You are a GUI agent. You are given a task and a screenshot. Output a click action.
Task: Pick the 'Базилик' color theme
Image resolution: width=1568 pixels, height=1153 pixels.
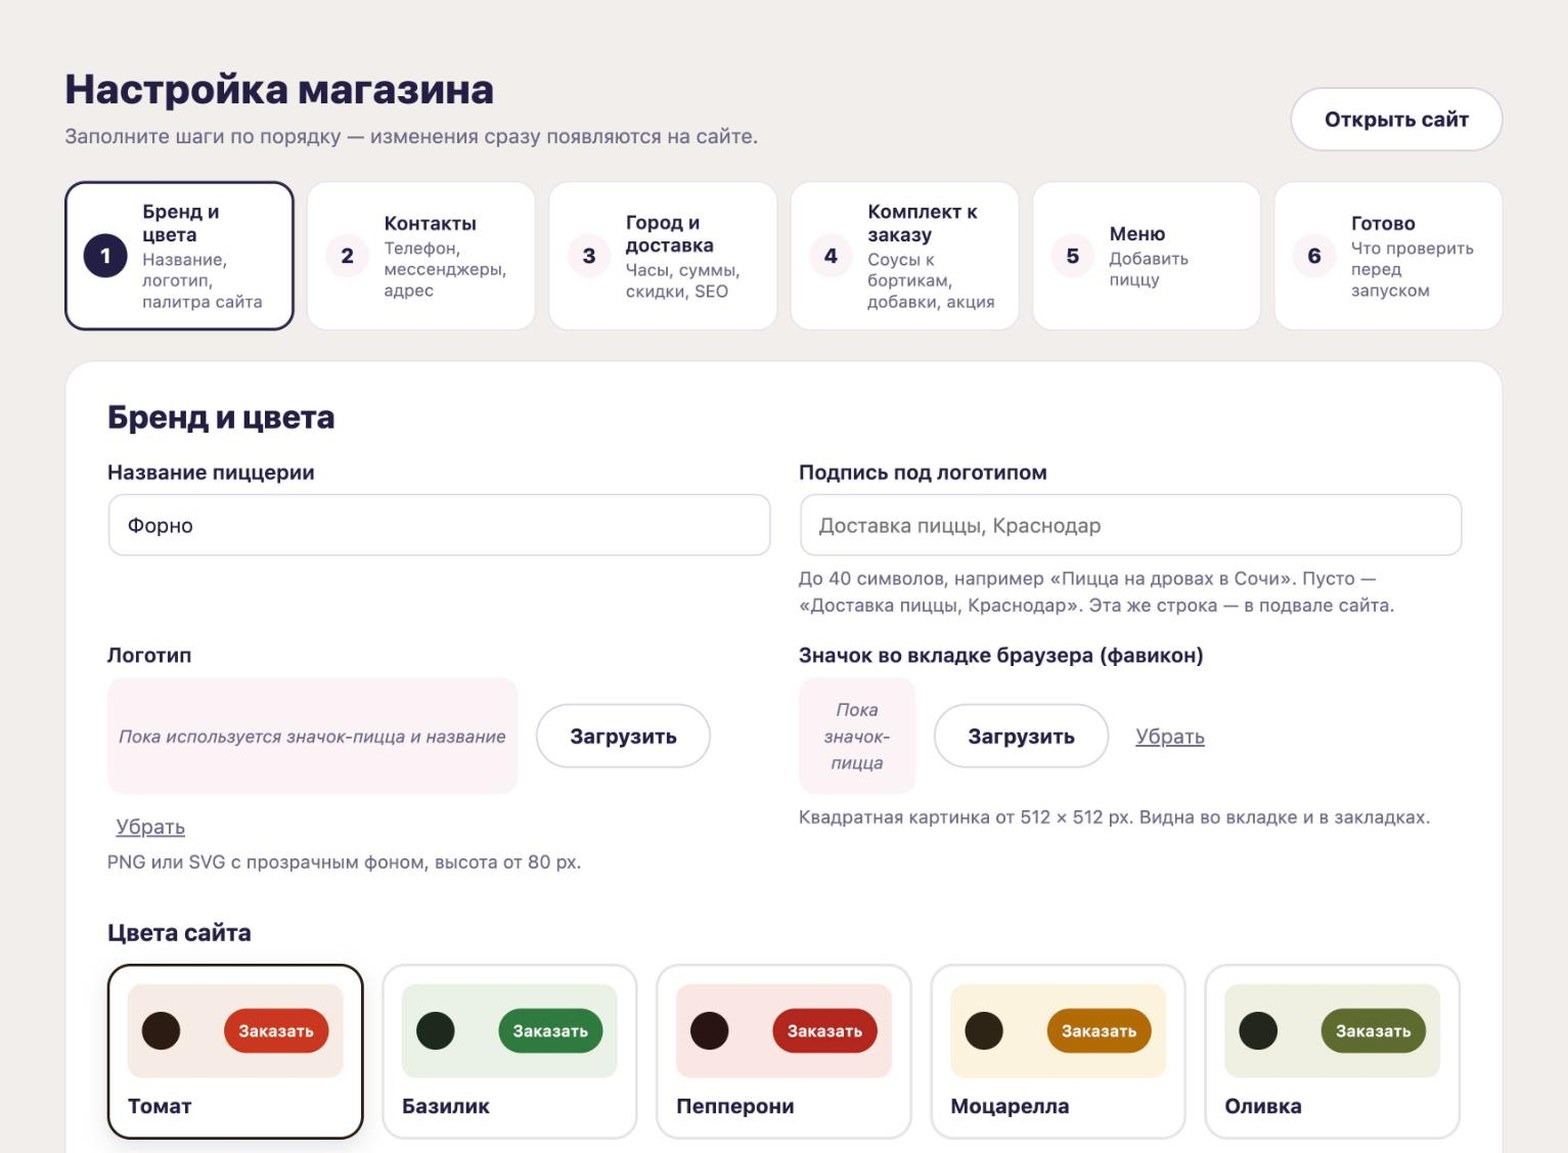pyautogui.click(x=510, y=1051)
